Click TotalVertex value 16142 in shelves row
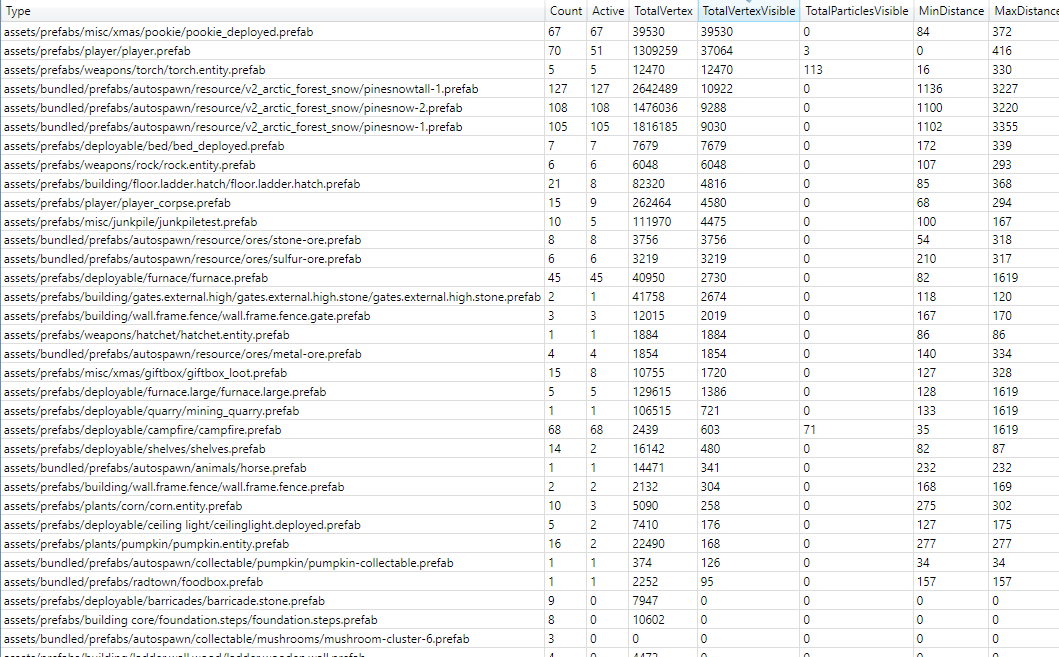Image resolution: width=1059 pixels, height=657 pixels. (x=648, y=448)
